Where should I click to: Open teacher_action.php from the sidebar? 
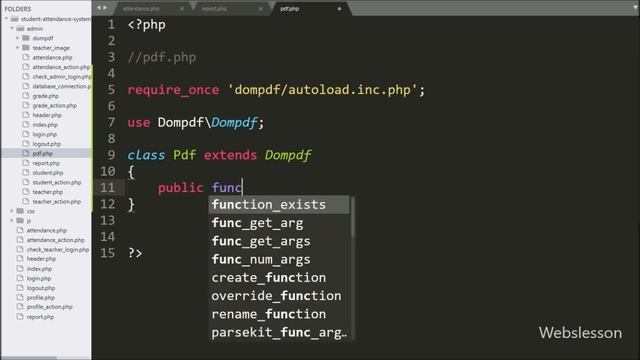(57, 201)
